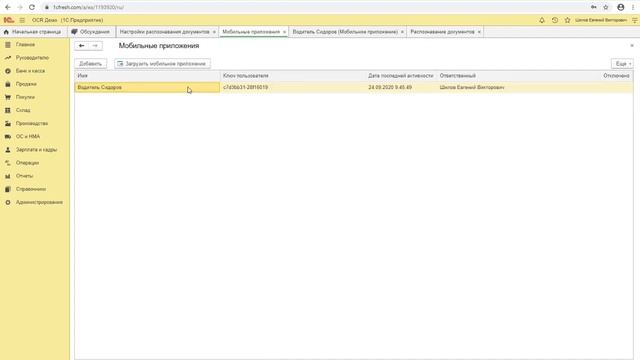Click Загрузить мобильное приложение button
640x360 pixels.
tap(162, 64)
